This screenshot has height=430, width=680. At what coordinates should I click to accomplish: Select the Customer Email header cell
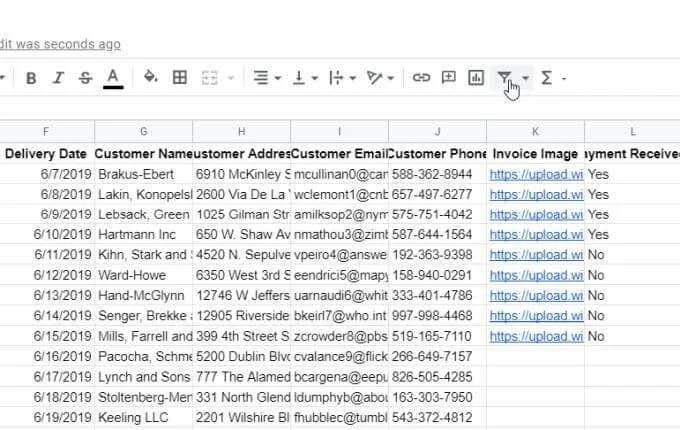pyautogui.click(x=340, y=154)
